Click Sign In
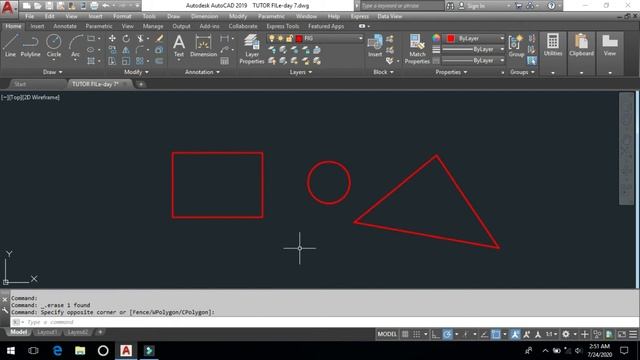Image resolution: width=640 pixels, height=360 pixels. (x=475, y=6)
